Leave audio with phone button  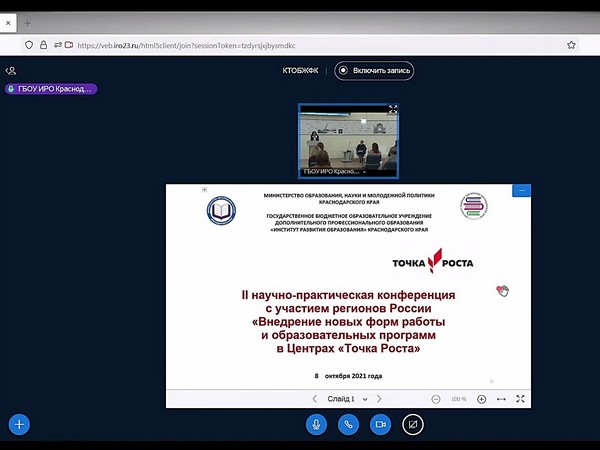pos(348,424)
